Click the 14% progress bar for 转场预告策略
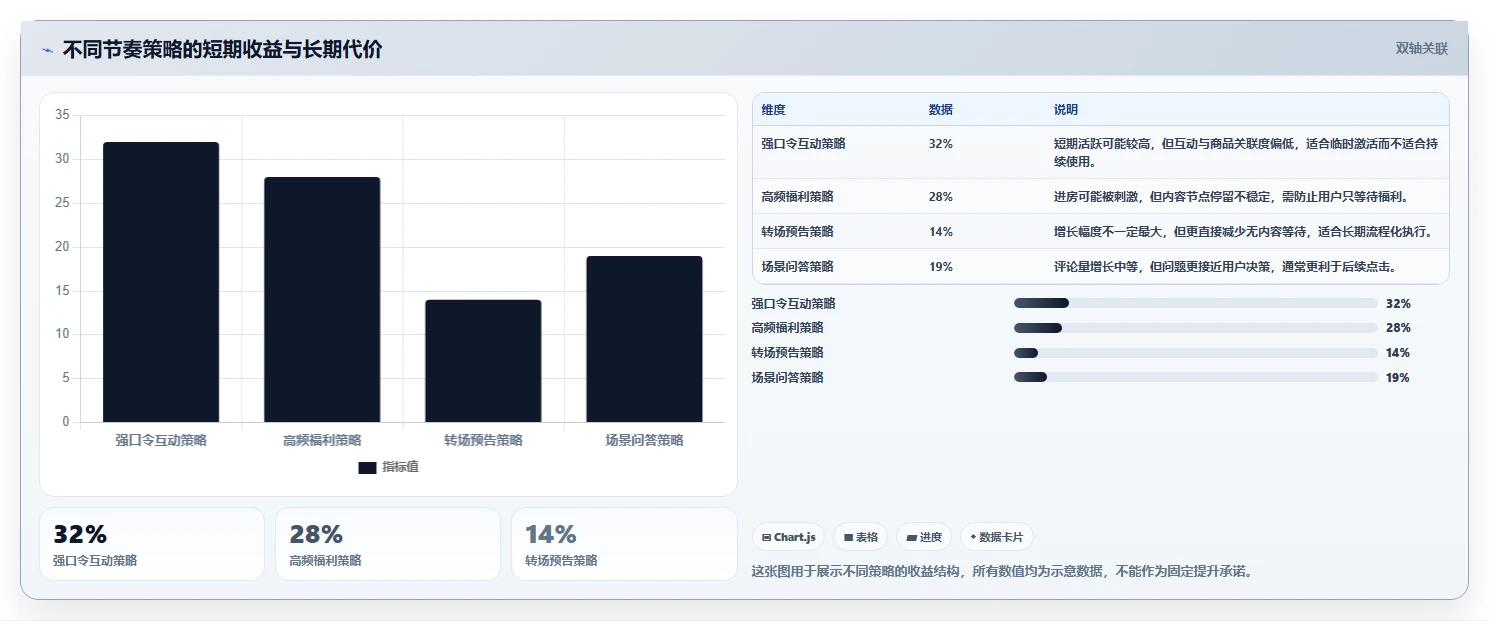The image size is (1489, 621). [x=1196, y=353]
